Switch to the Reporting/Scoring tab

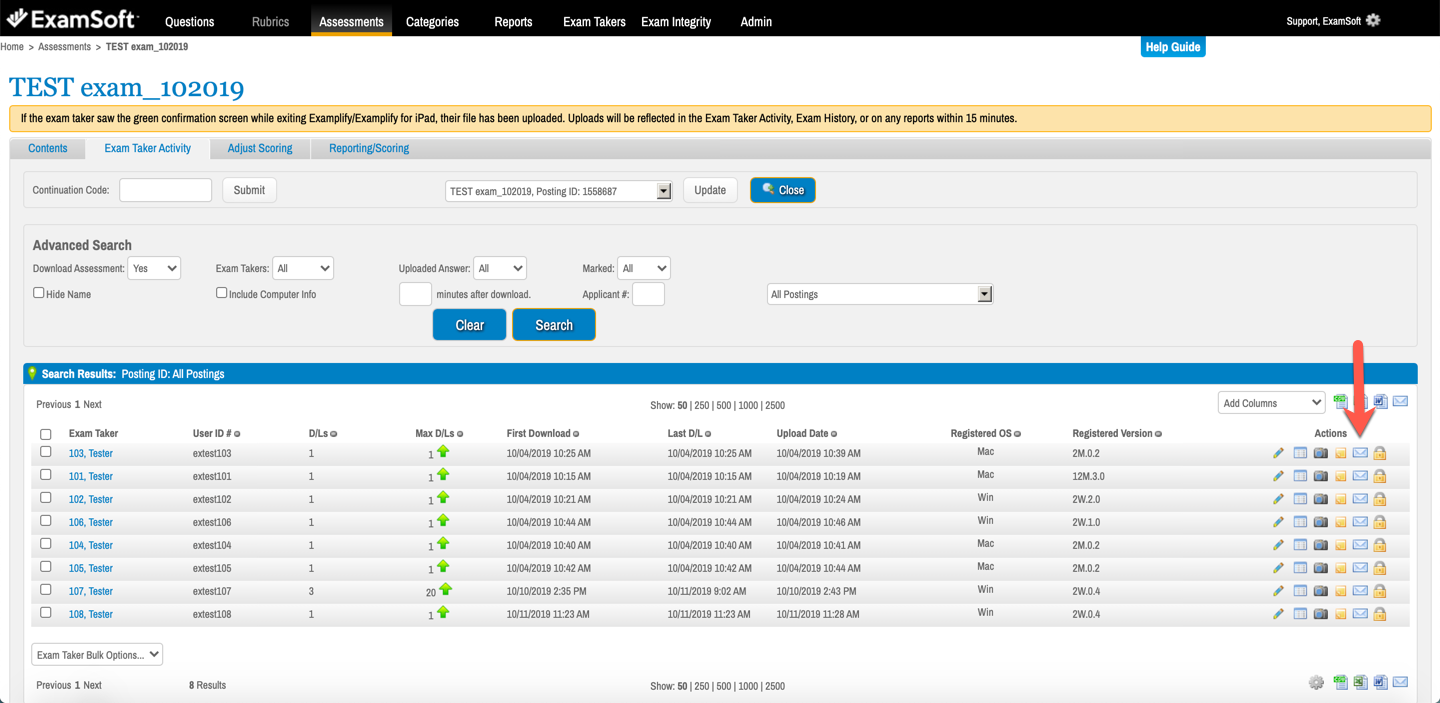[x=369, y=148]
